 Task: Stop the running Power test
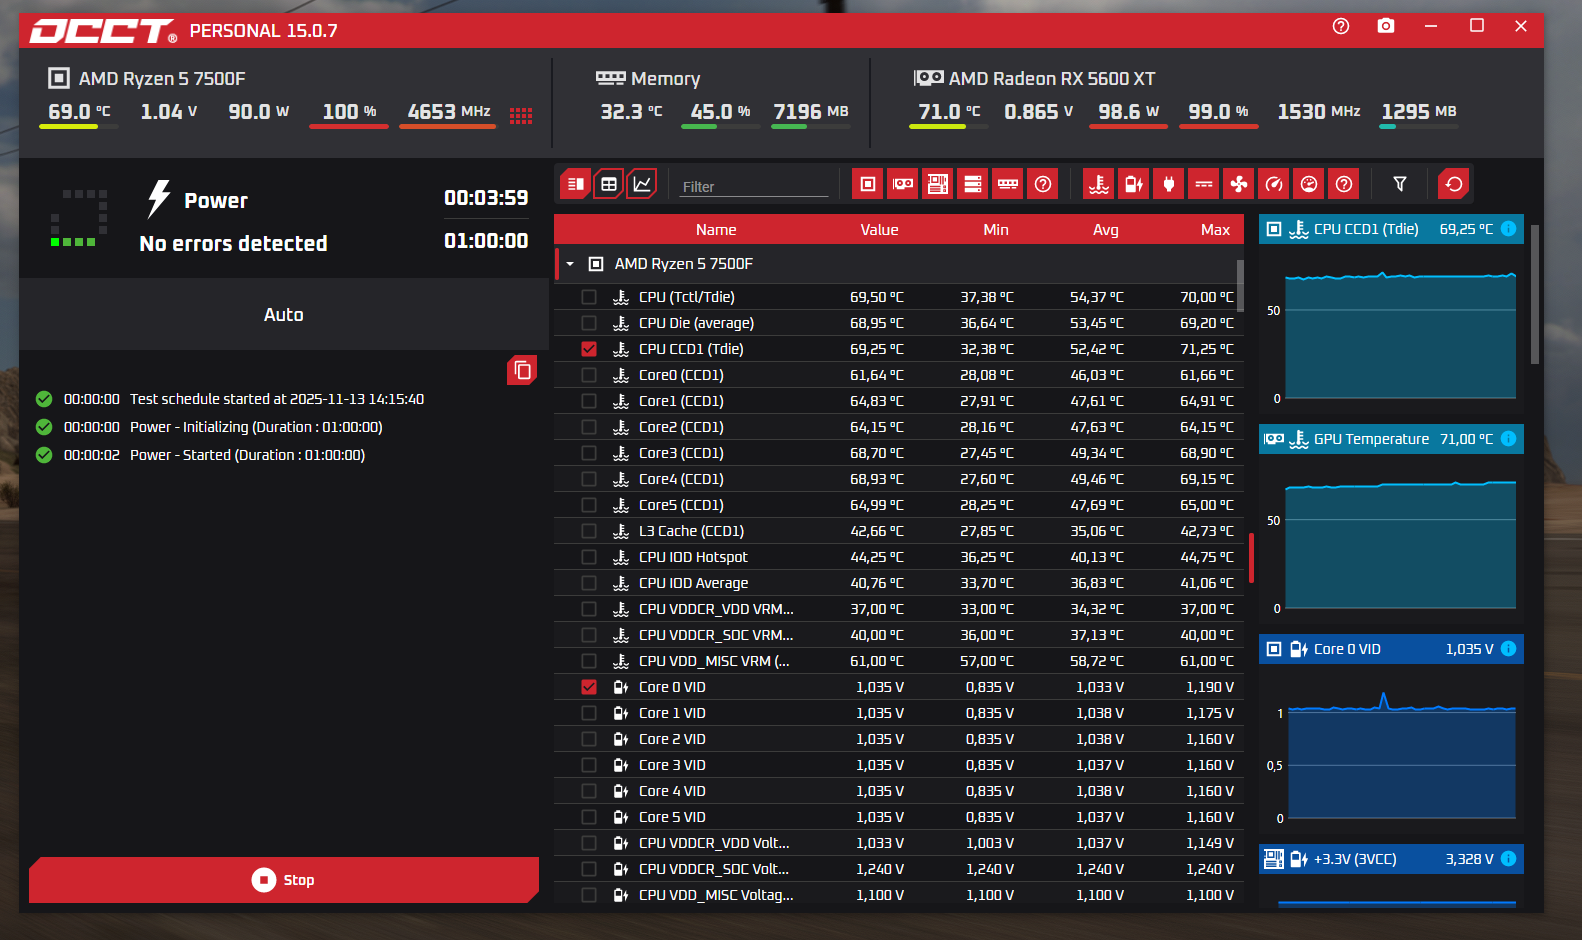[x=284, y=880]
